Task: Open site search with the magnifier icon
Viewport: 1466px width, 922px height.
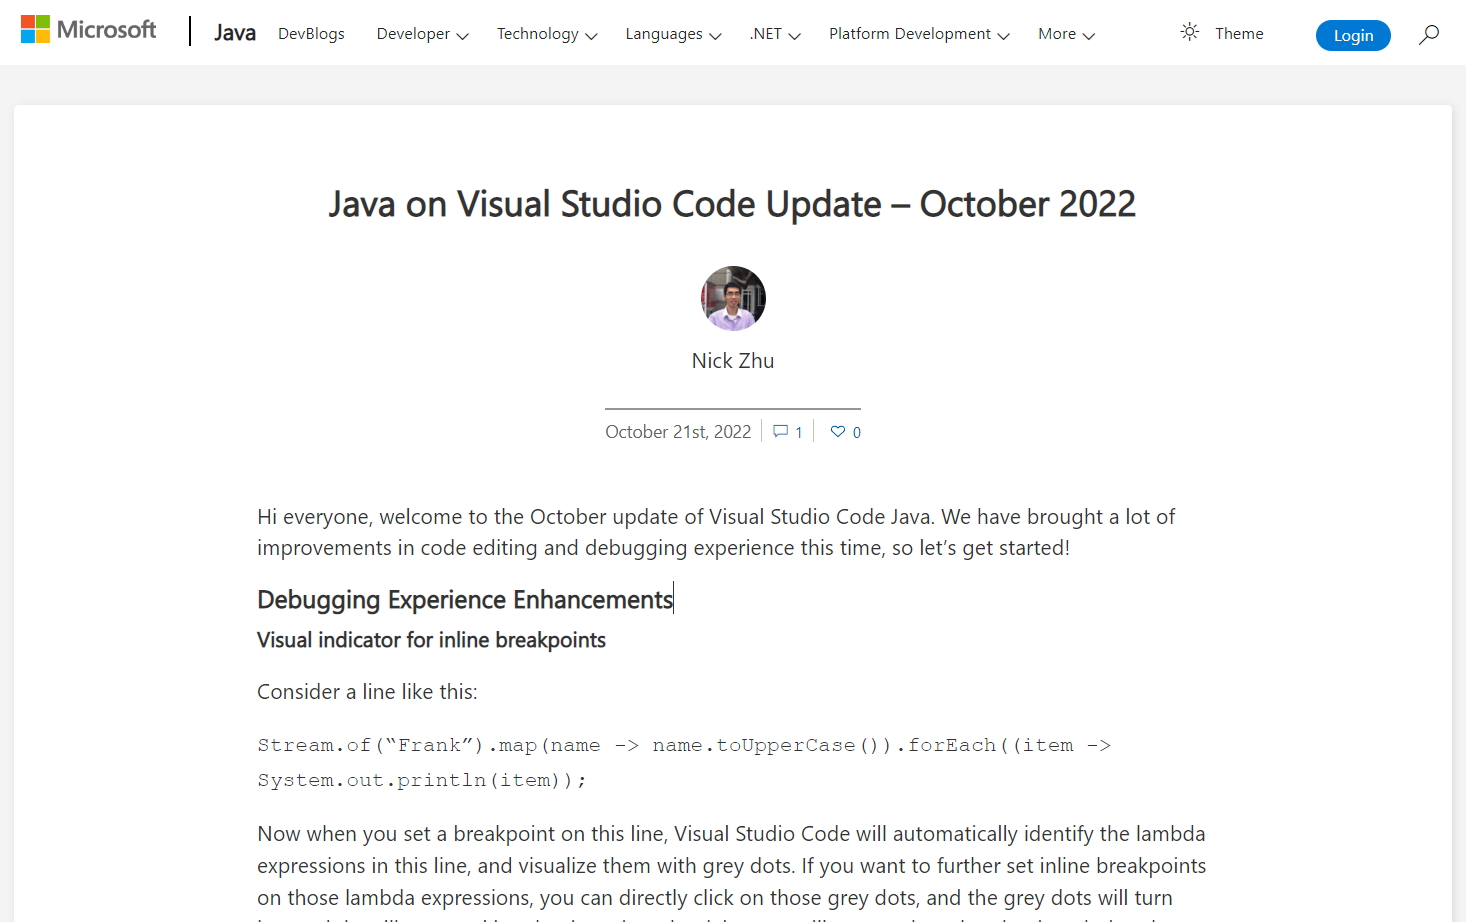Action: click(x=1428, y=34)
